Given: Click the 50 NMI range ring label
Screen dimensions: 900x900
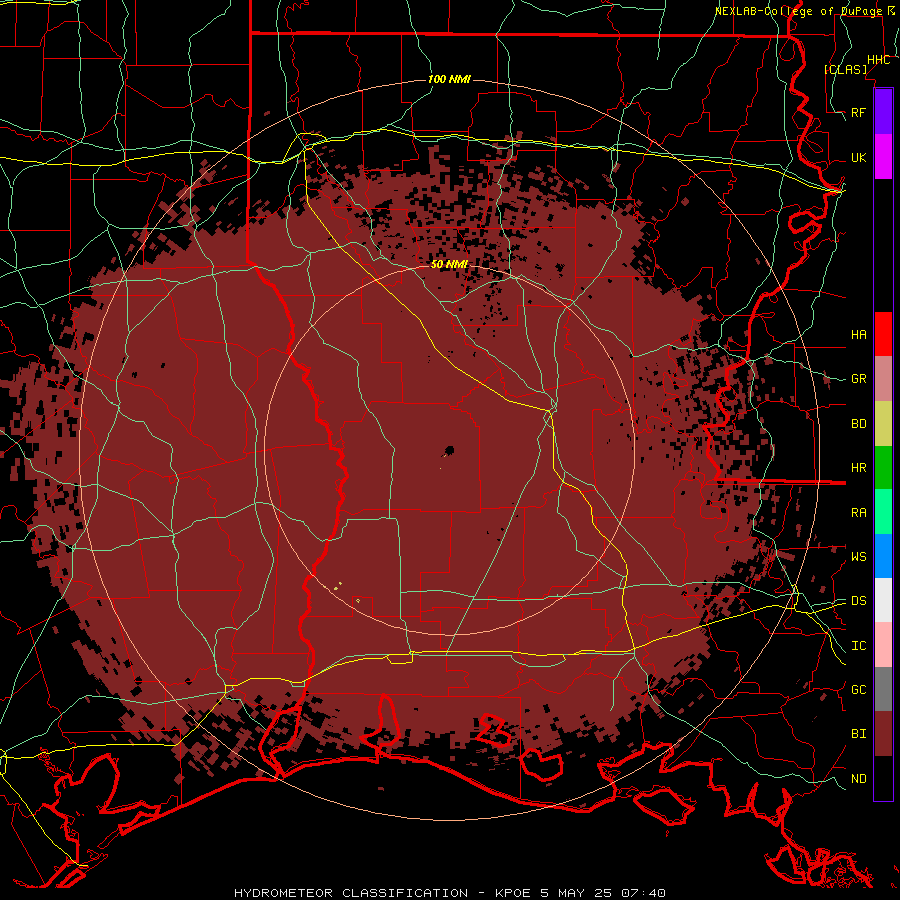Looking at the screenshot, I should (449, 264).
